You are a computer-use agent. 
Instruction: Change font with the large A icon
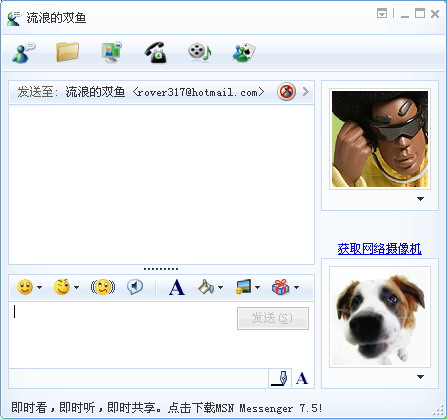coord(176,287)
